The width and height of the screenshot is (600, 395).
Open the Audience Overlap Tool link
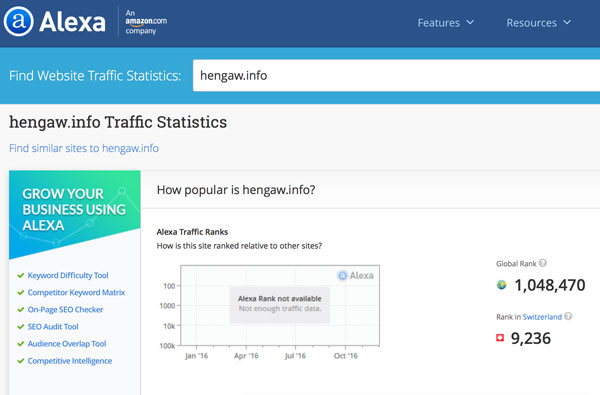(67, 344)
